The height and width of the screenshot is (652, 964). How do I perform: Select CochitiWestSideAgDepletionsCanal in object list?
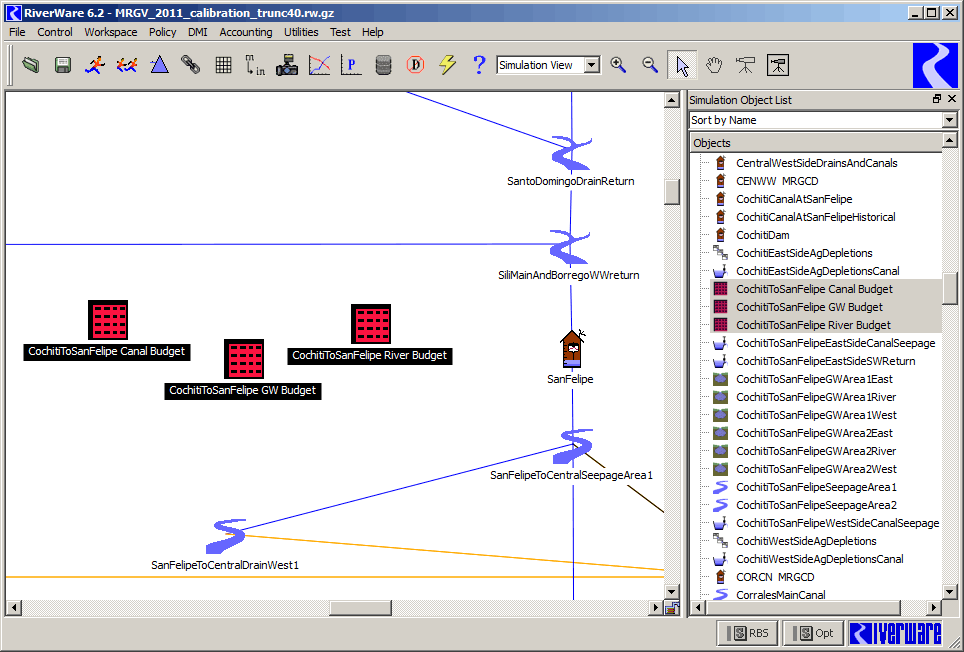(820, 559)
